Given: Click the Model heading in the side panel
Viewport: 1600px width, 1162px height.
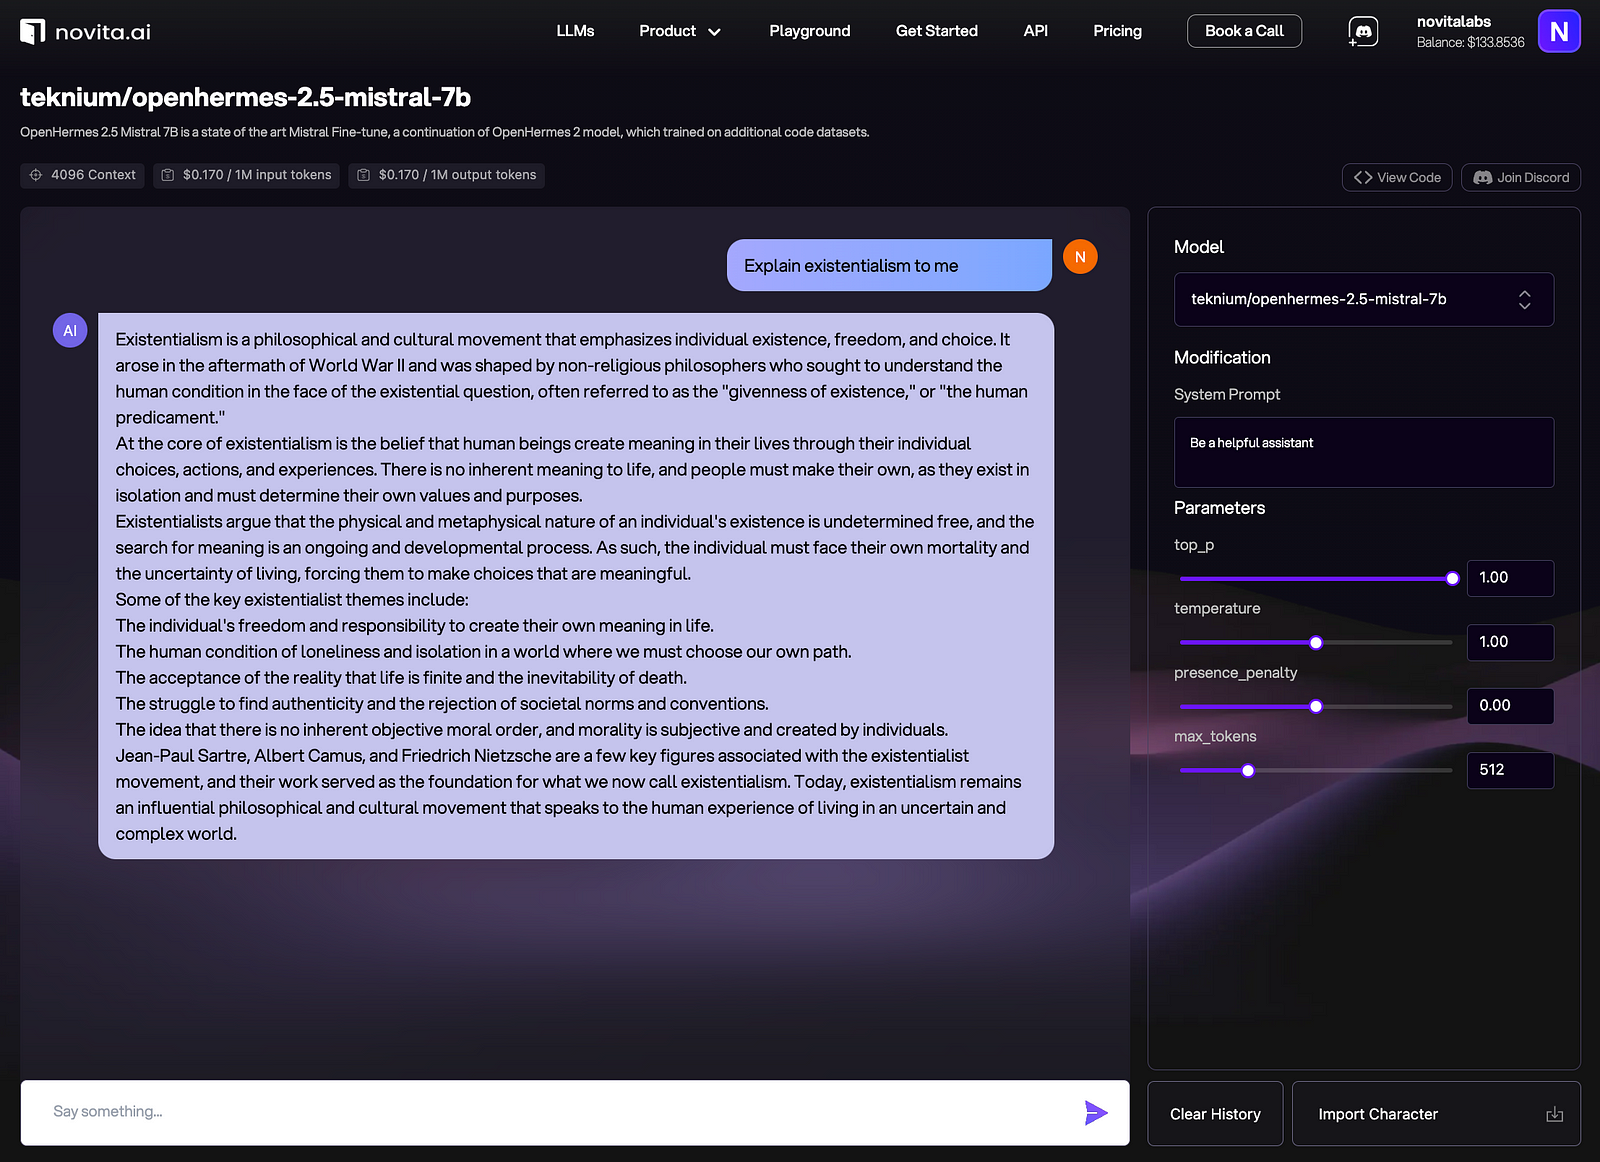Looking at the screenshot, I should point(1199,247).
